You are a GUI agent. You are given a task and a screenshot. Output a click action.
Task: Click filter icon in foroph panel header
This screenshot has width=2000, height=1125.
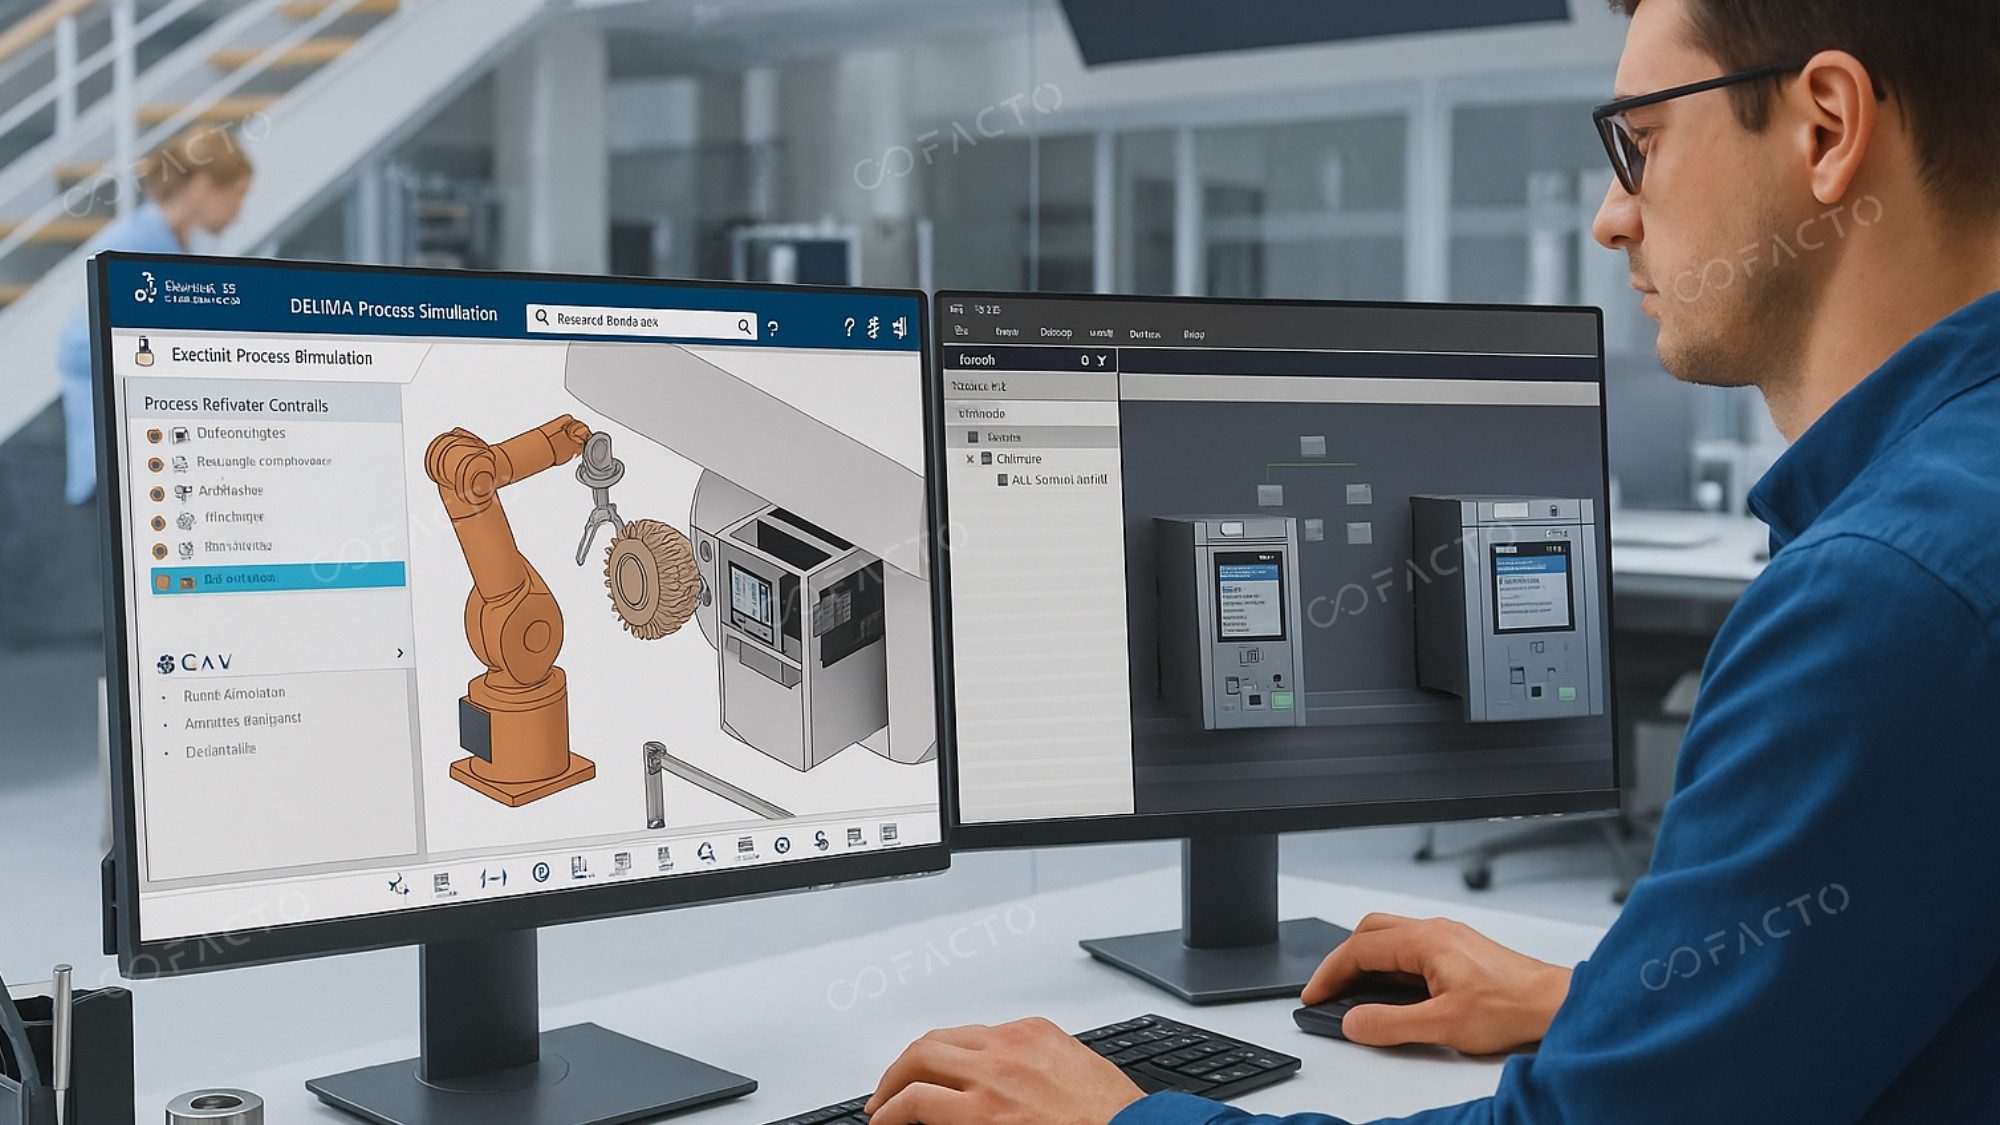[x=1101, y=360]
